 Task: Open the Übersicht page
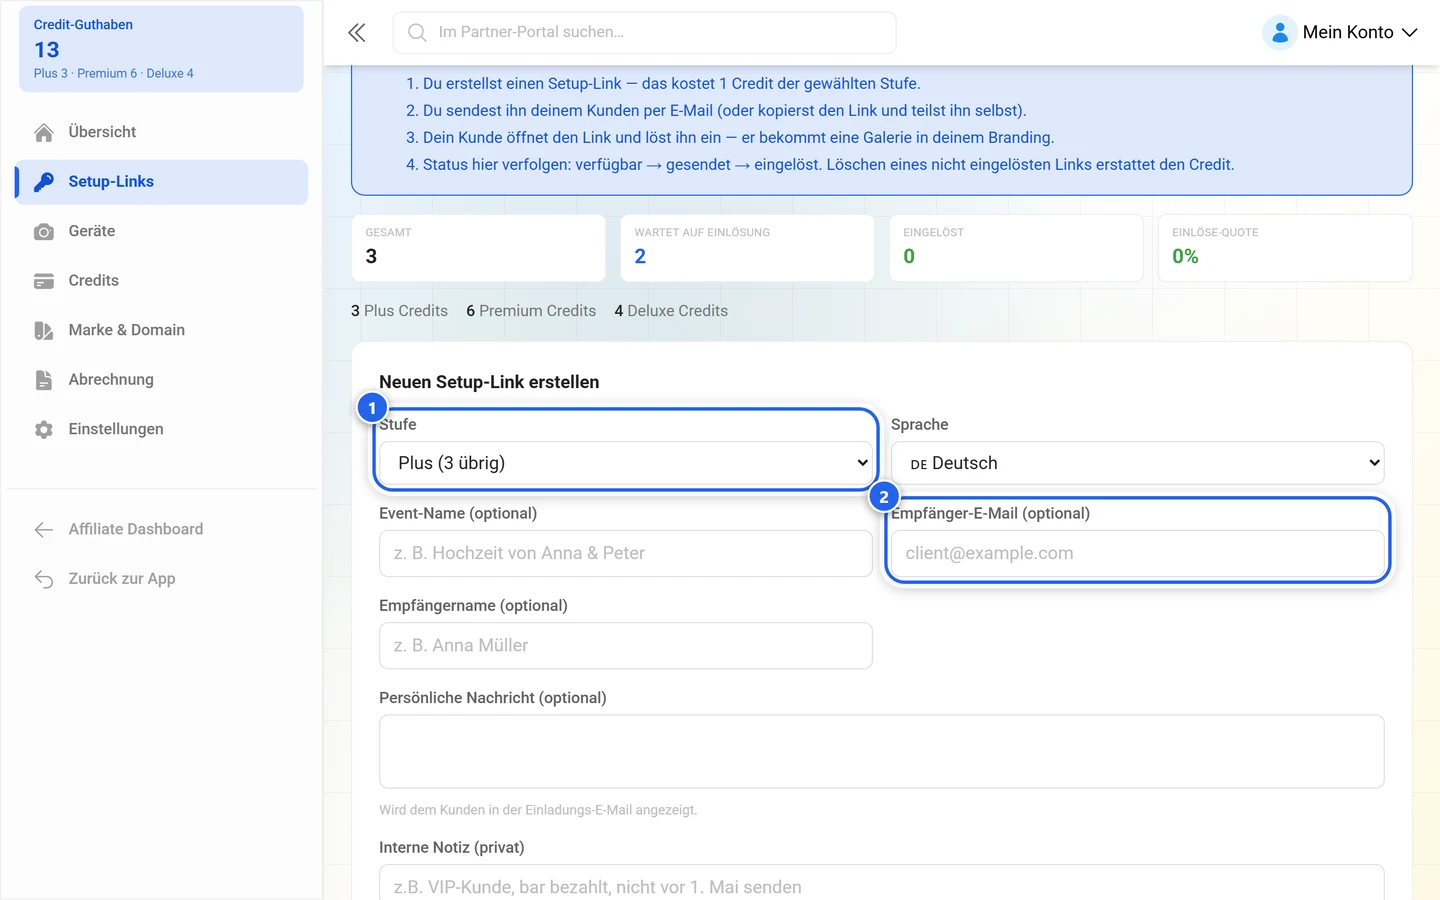(161, 132)
